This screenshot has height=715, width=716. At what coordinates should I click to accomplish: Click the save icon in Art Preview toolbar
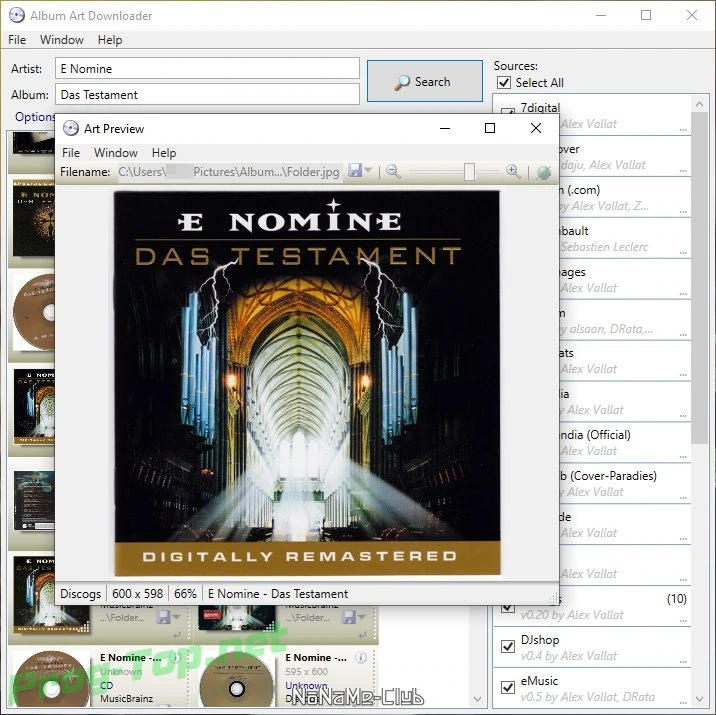(x=355, y=171)
